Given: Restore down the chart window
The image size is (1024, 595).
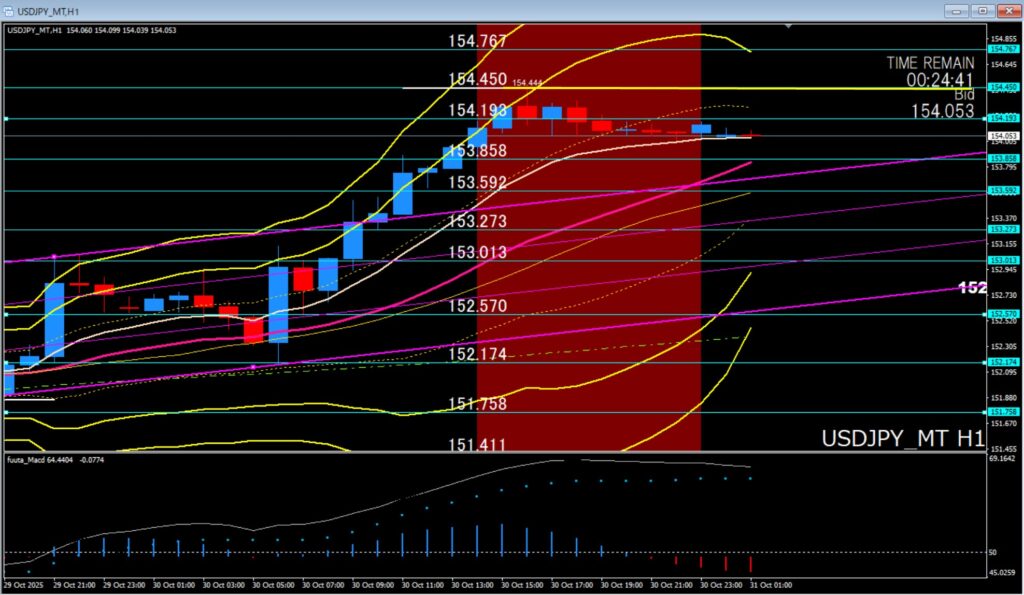Looking at the screenshot, I should 982,10.
